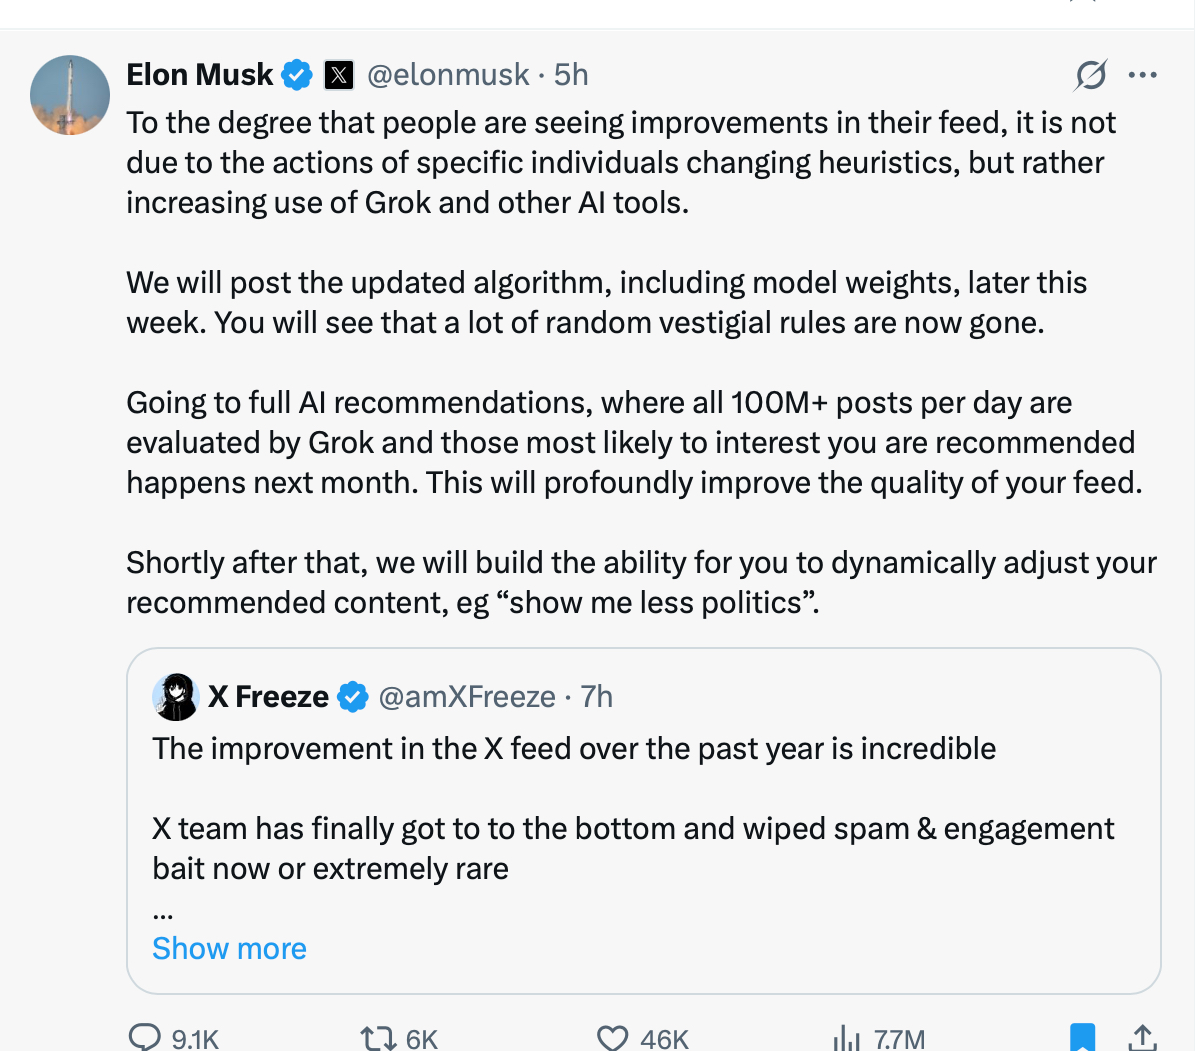The image size is (1195, 1051).
Task: Open Grok explain icon on the post
Action: pos(1091,75)
